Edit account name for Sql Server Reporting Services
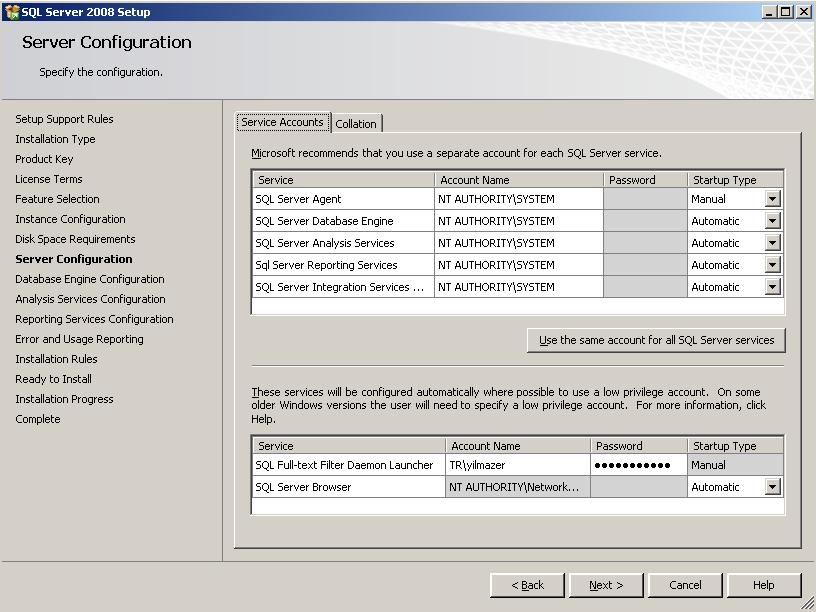 coord(519,265)
